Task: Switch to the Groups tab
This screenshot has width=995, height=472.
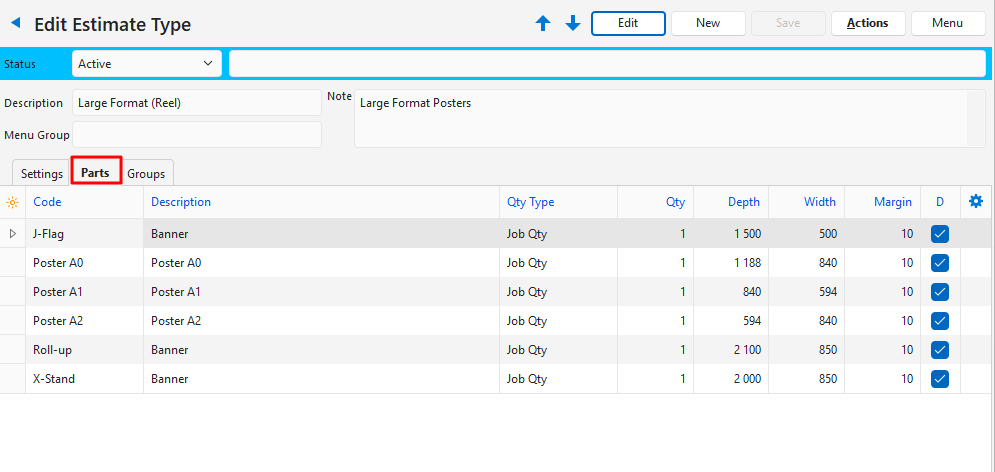Action: tap(146, 174)
